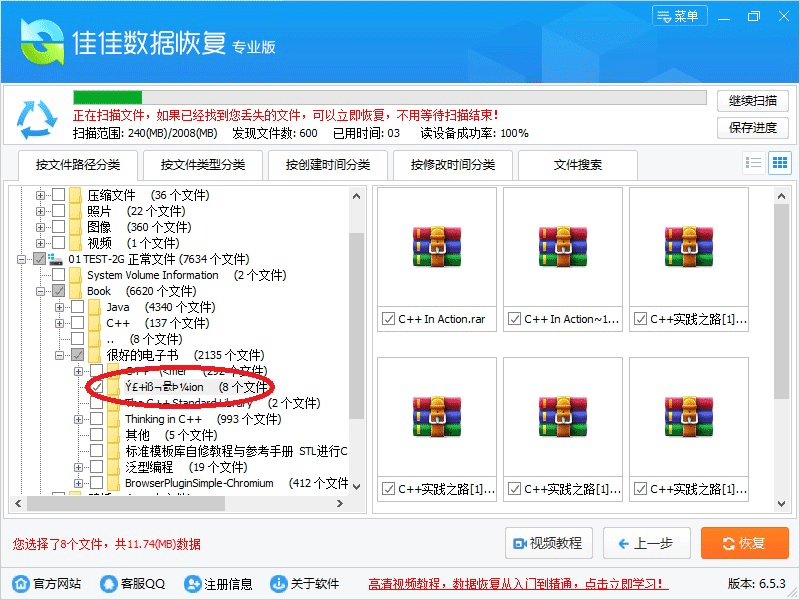This screenshot has width=800, height=600.
Task: Switch to 按创建时间分类 tab
Action: 328,165
